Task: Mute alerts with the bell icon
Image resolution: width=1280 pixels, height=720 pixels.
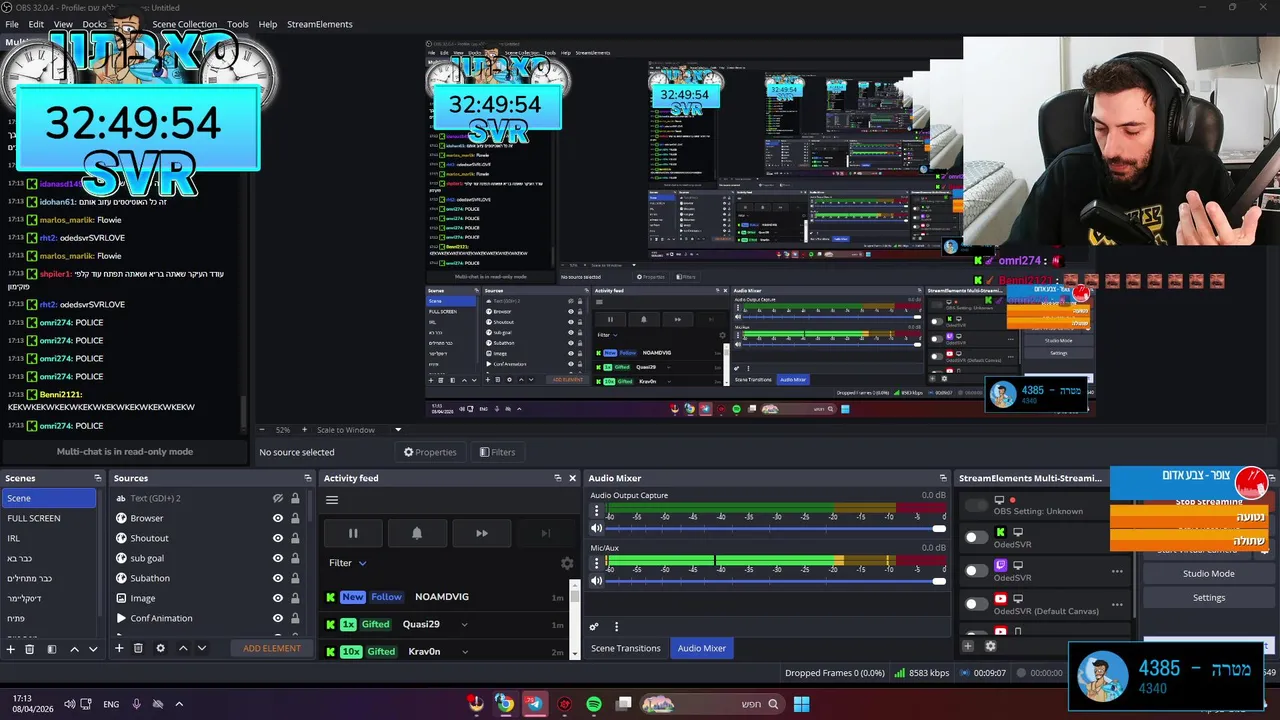Action: (417, 533)
